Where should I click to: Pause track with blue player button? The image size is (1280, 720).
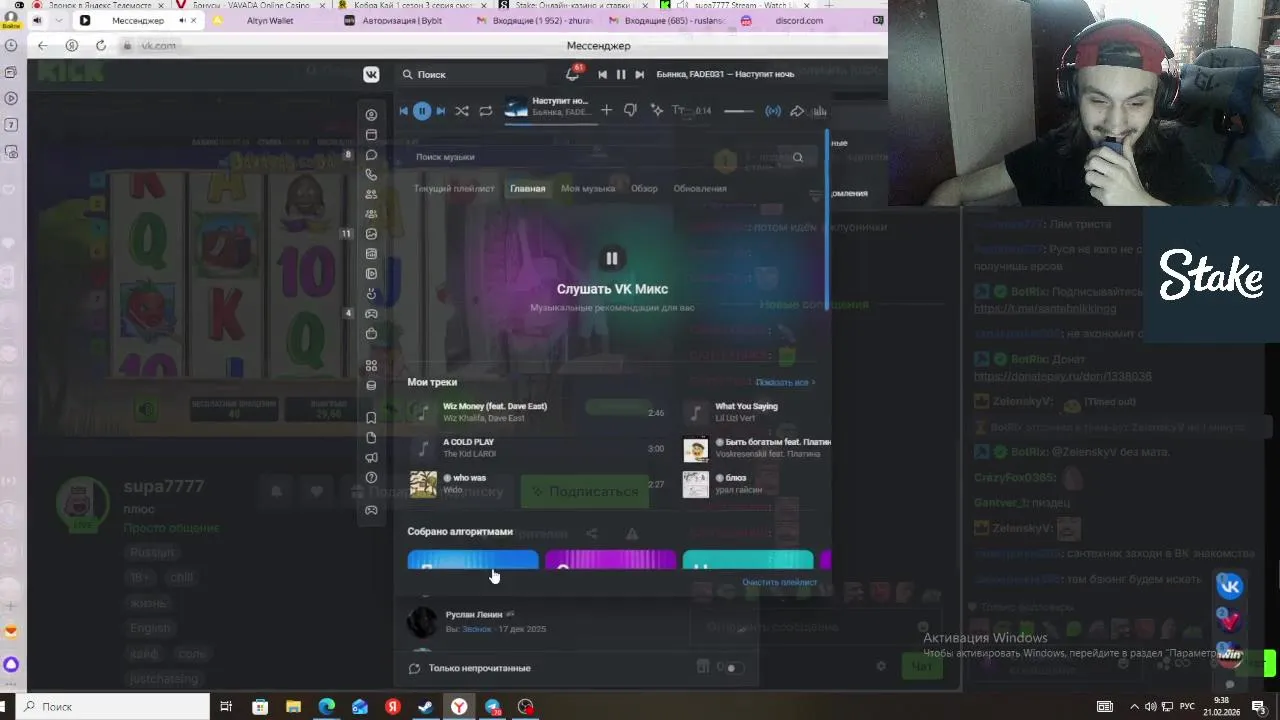pos(422,111)
